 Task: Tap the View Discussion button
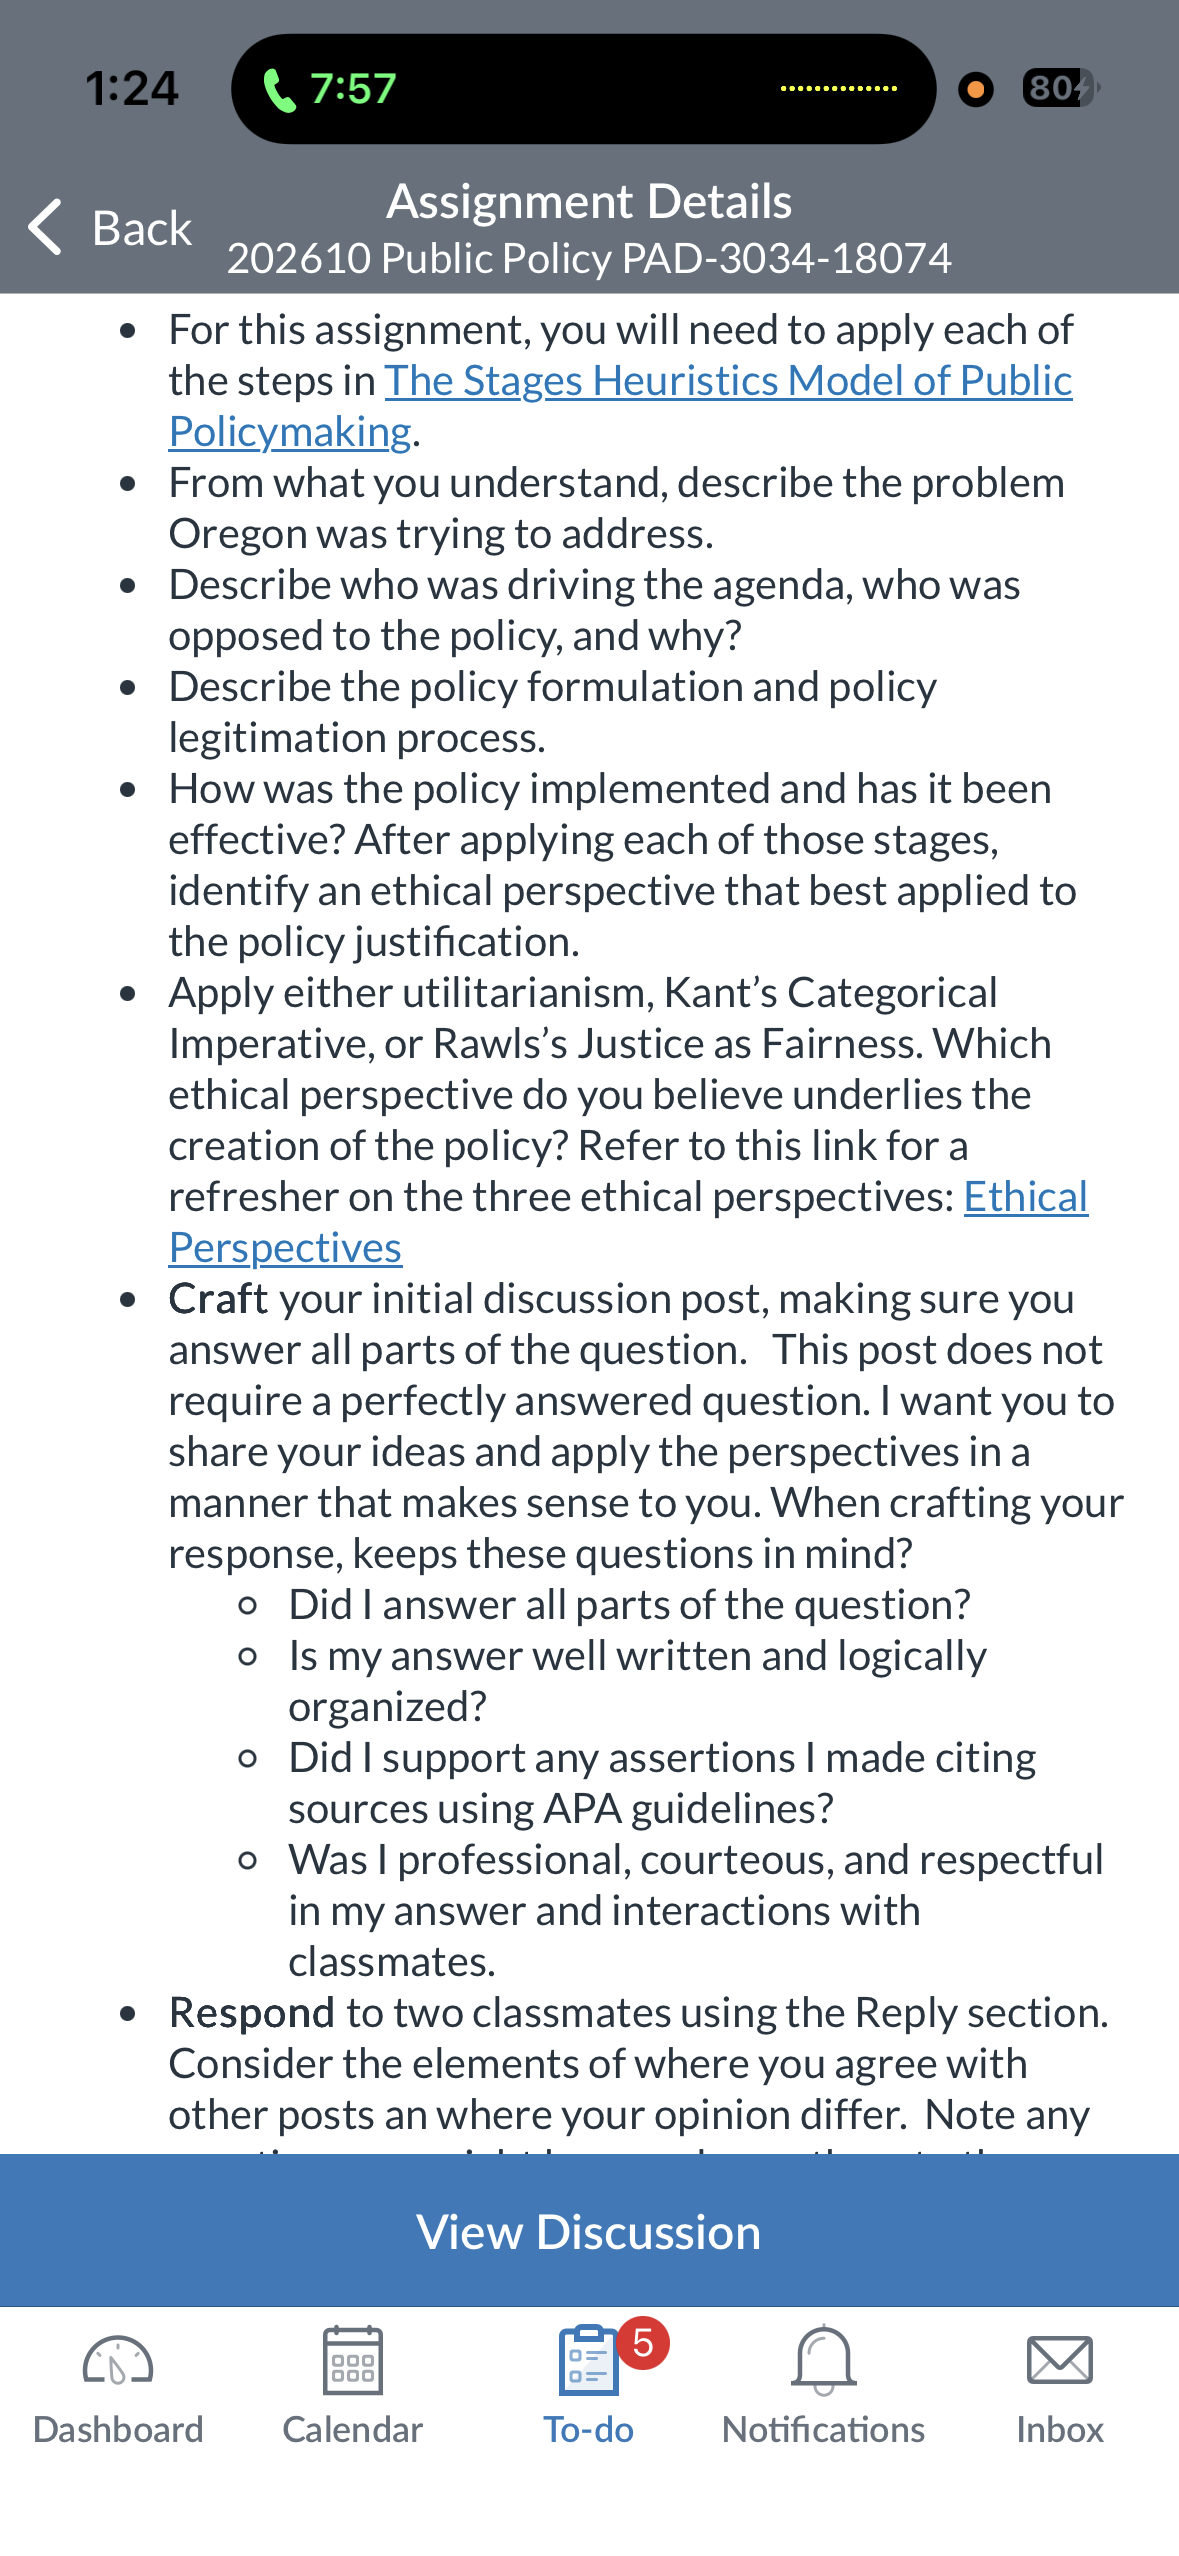pos(589,2231)
